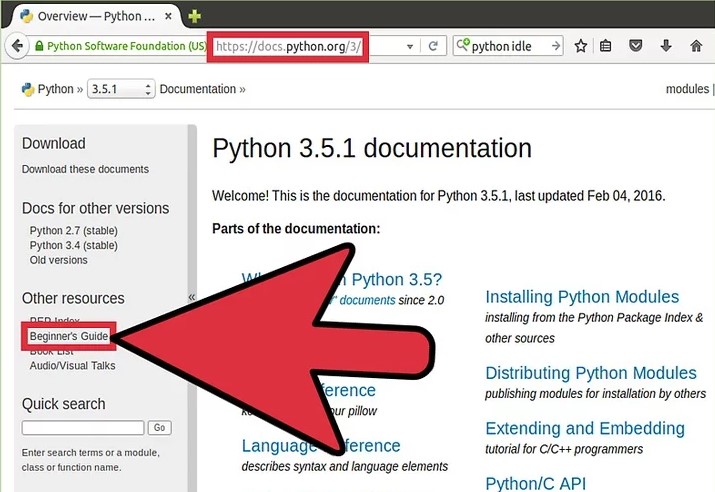Screen dimensions: 715x492
Task: Open Download these documents link
Action: point(85,169)
